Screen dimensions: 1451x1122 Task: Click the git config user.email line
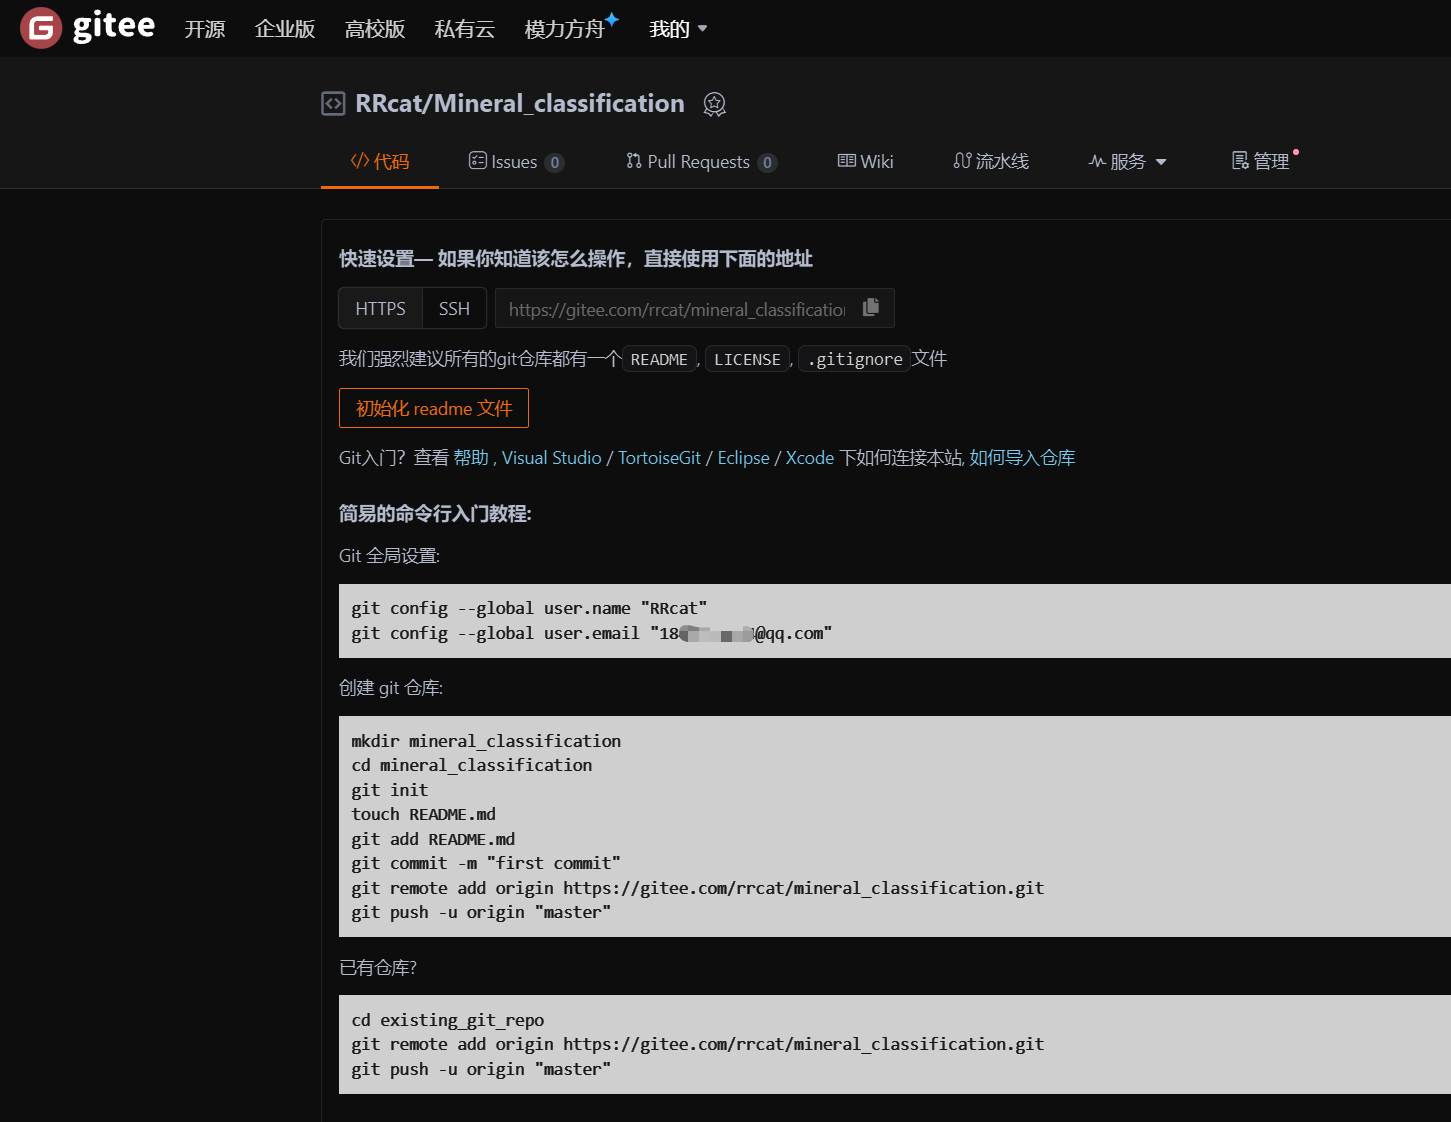tap(591, 633)
